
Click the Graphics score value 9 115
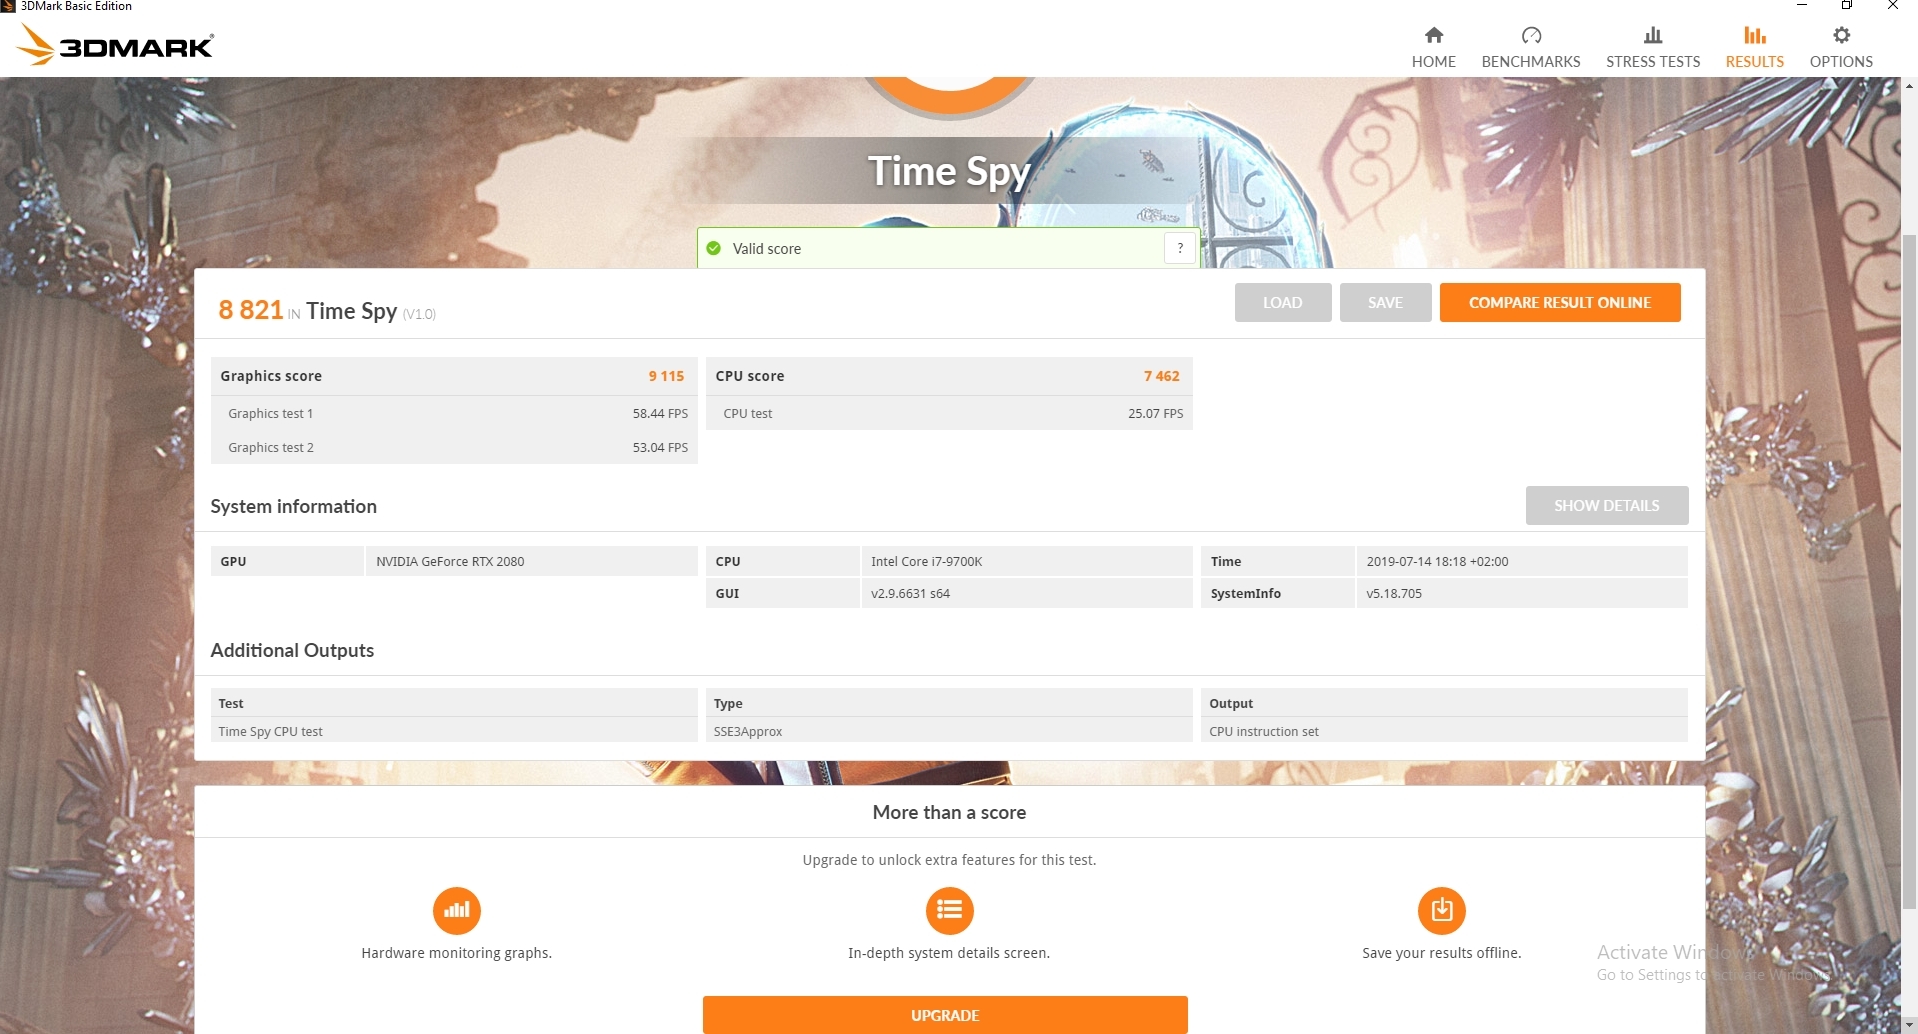pyautogui.click(x=666, y=376)
